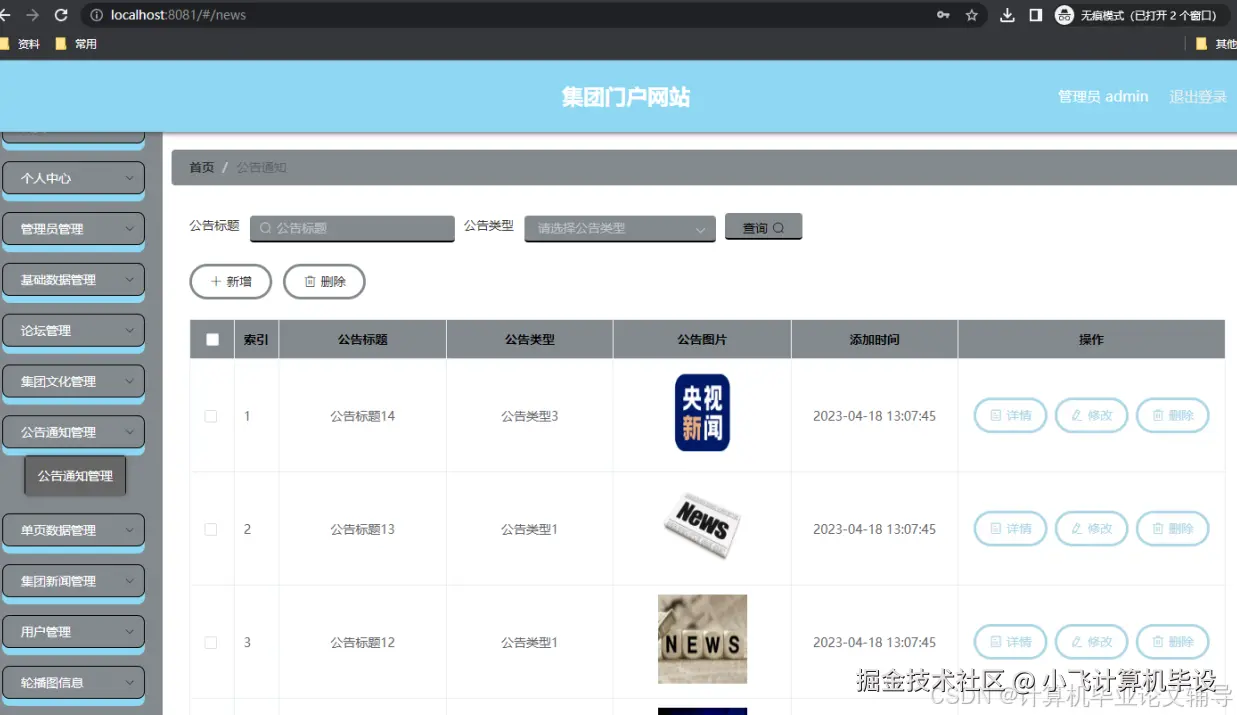Click the incognito mode icon

point(1065,15)
